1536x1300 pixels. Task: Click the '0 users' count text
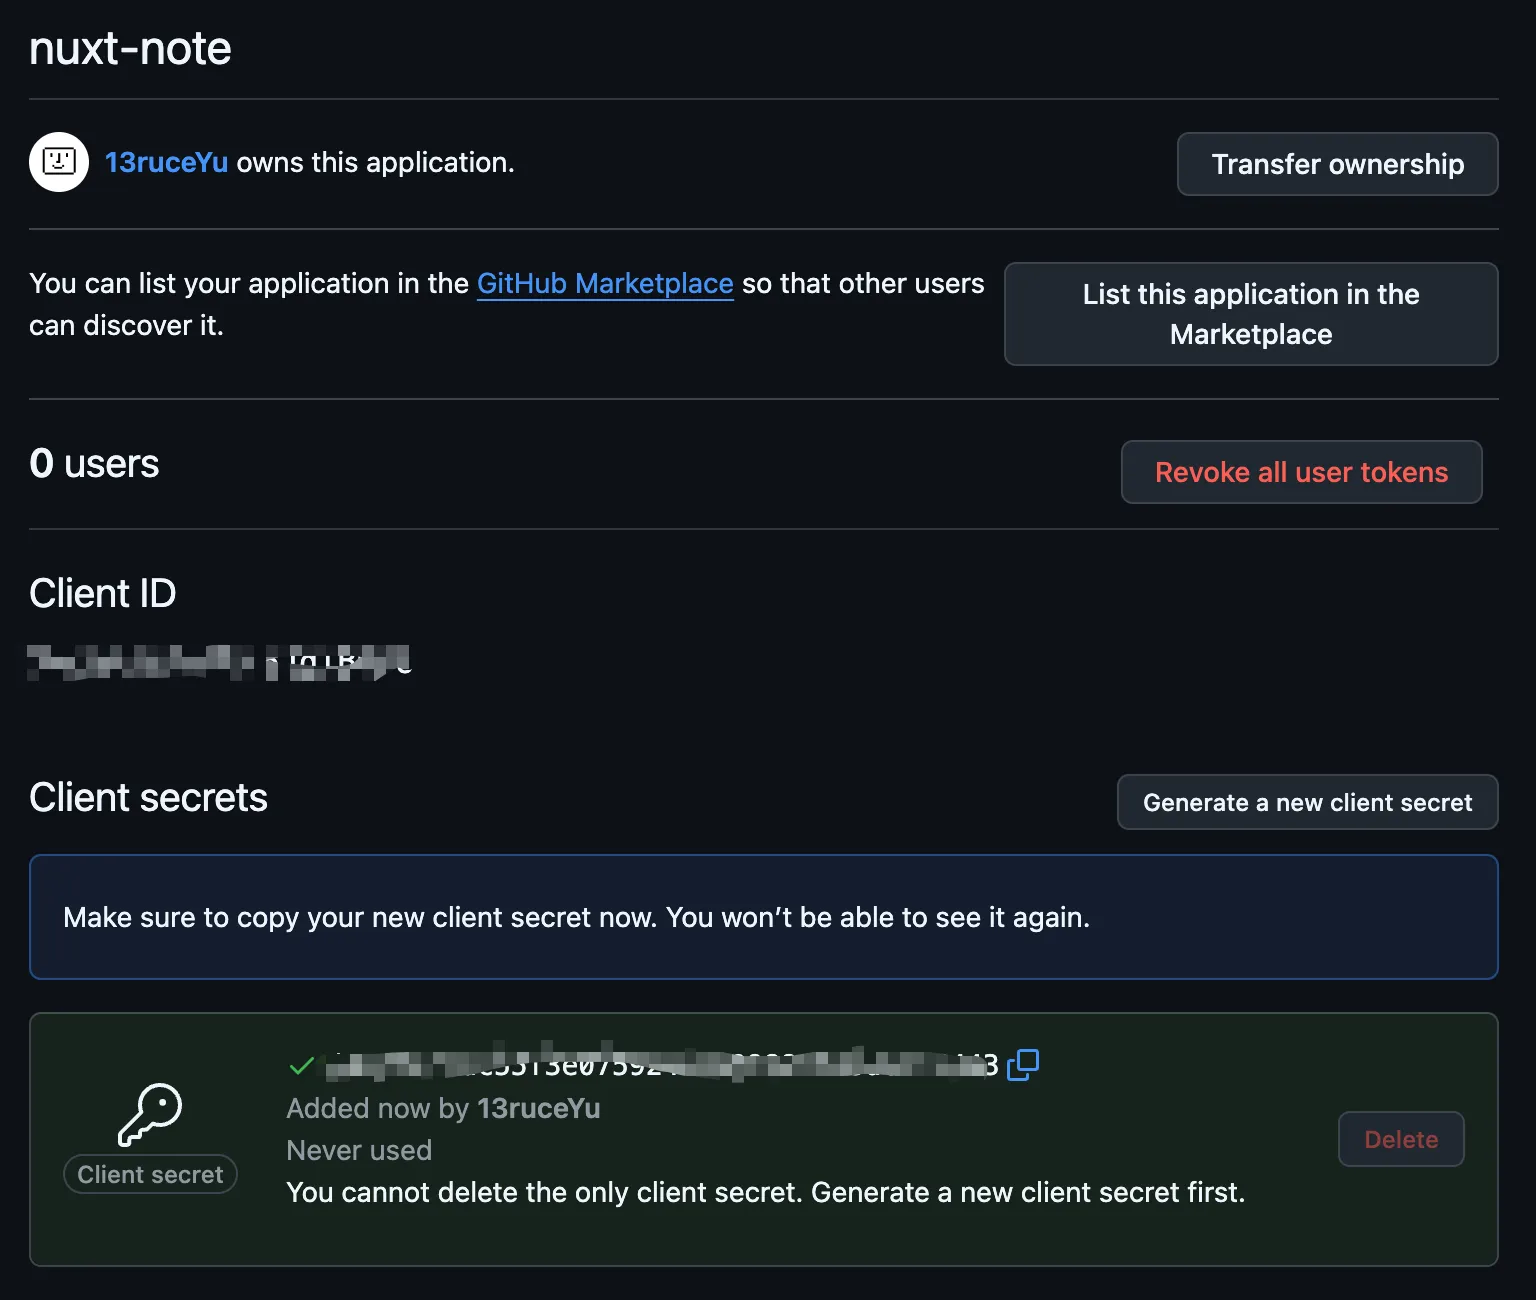tap(94, 463)
